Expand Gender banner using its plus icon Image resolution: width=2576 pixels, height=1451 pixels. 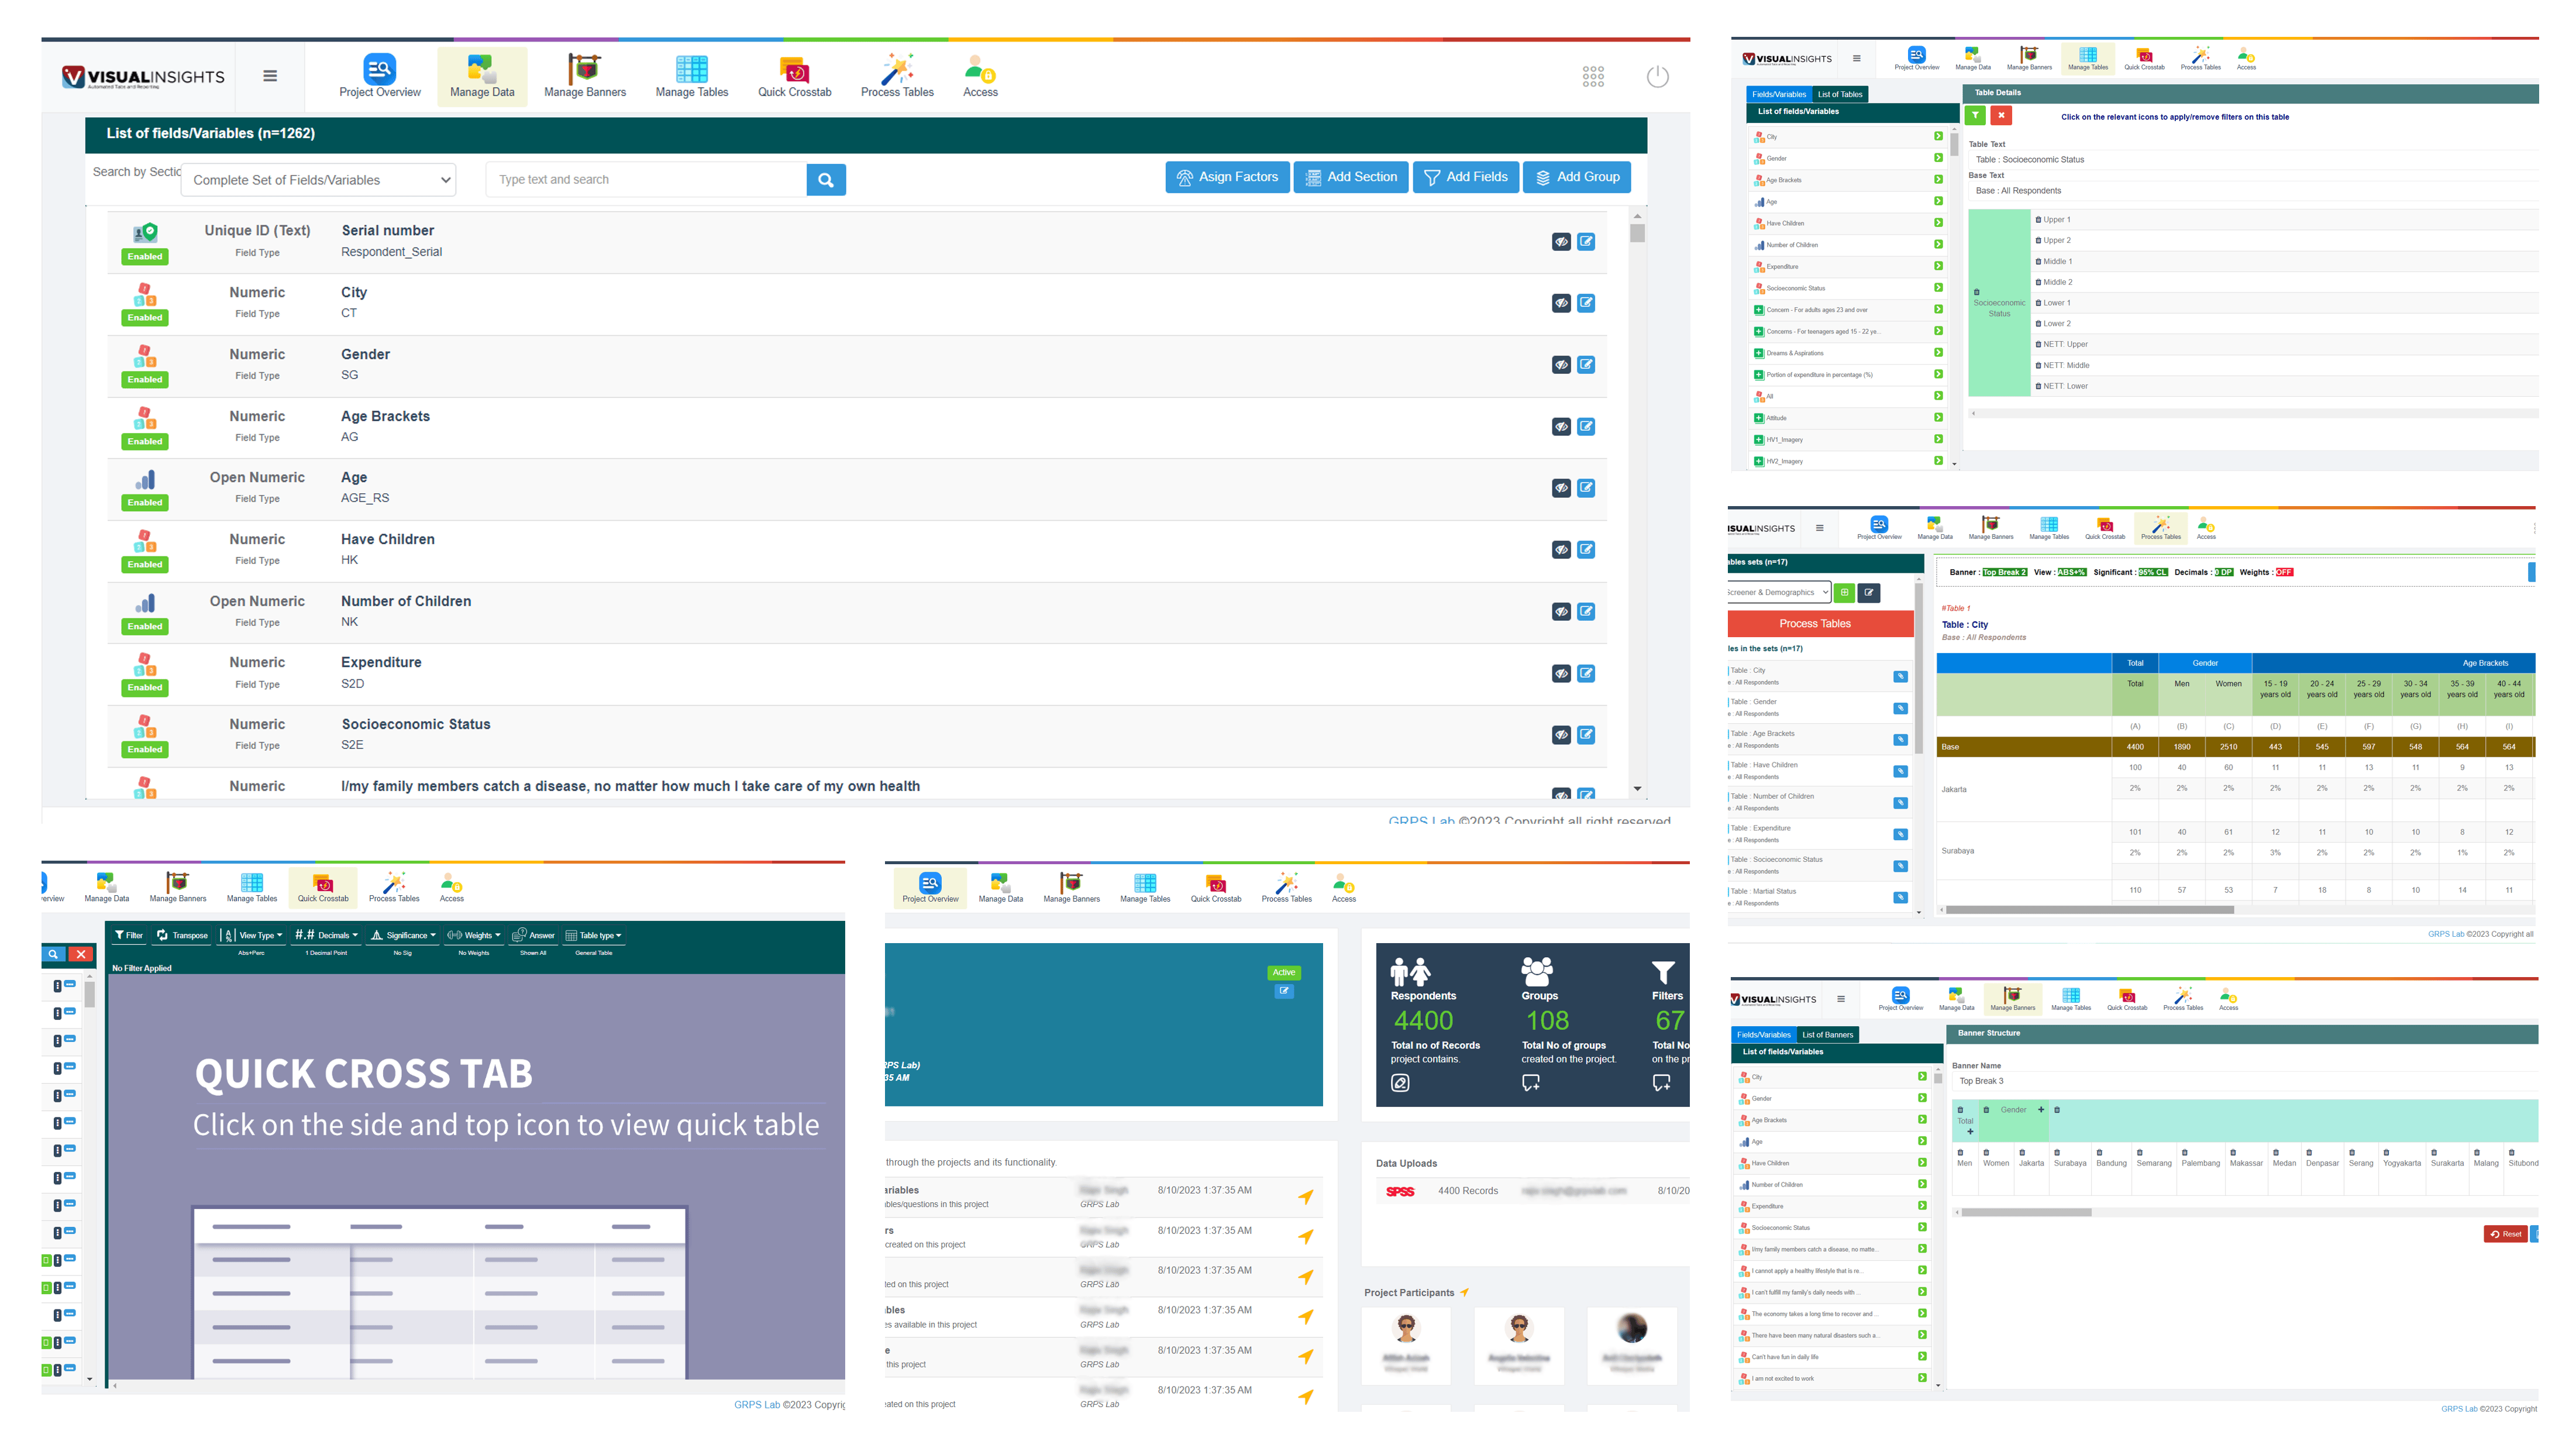coord(2041,1110)
